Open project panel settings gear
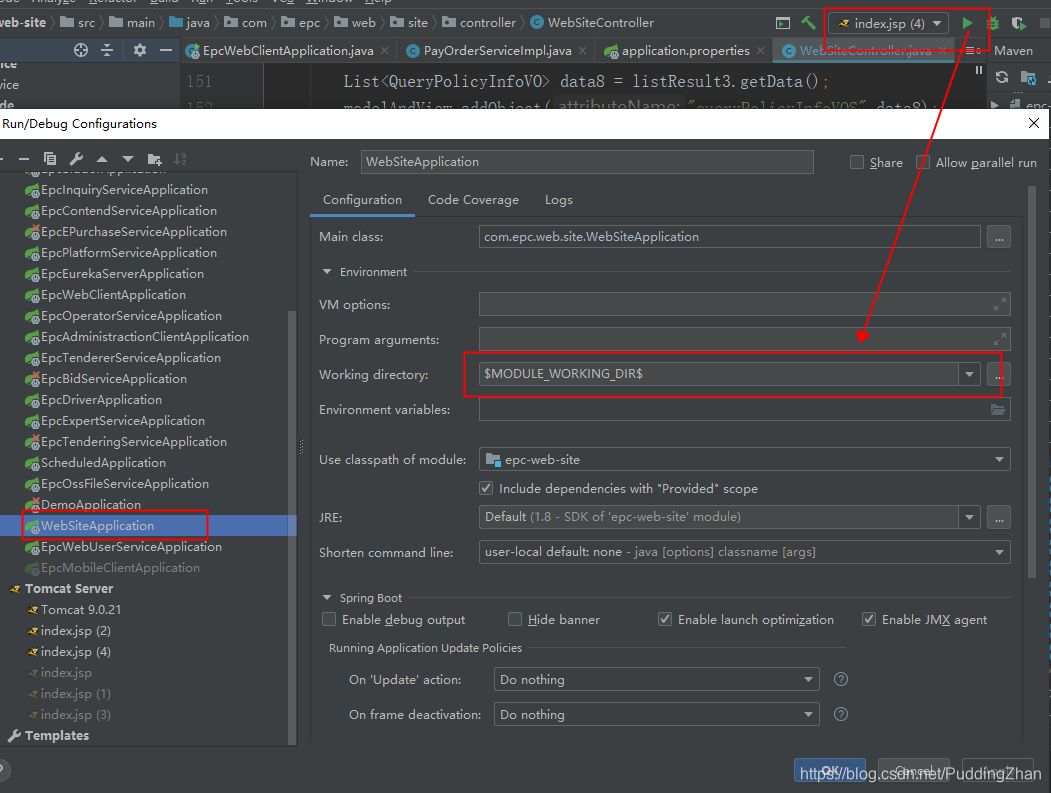 [x=139, y=50]
